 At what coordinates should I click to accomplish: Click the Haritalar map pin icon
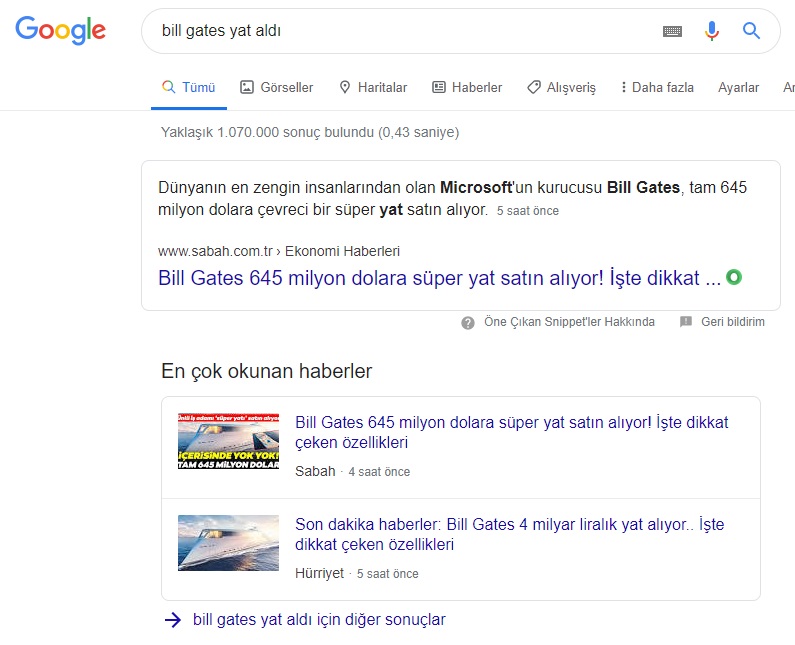click(345, 87)
